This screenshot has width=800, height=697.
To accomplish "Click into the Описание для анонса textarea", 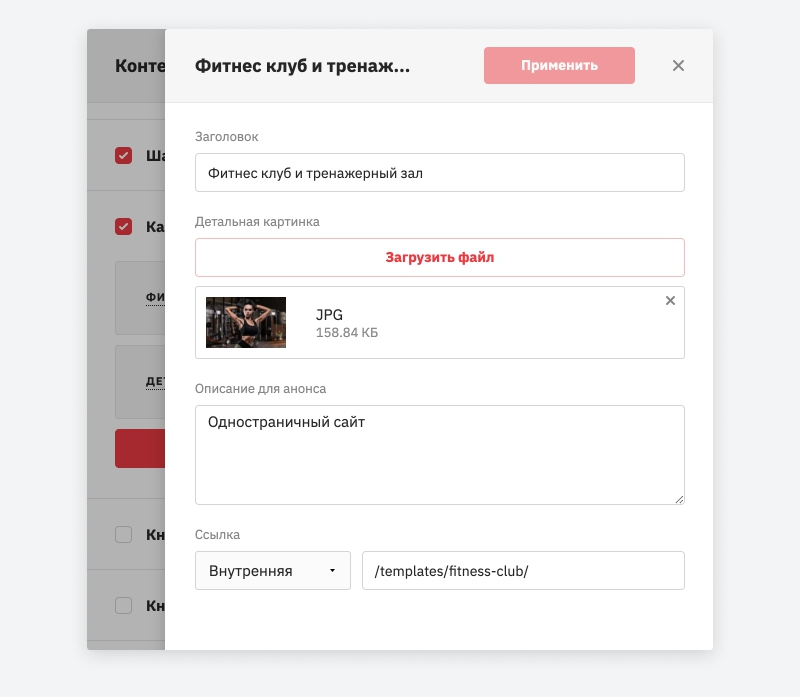I will tap(440, 455).
